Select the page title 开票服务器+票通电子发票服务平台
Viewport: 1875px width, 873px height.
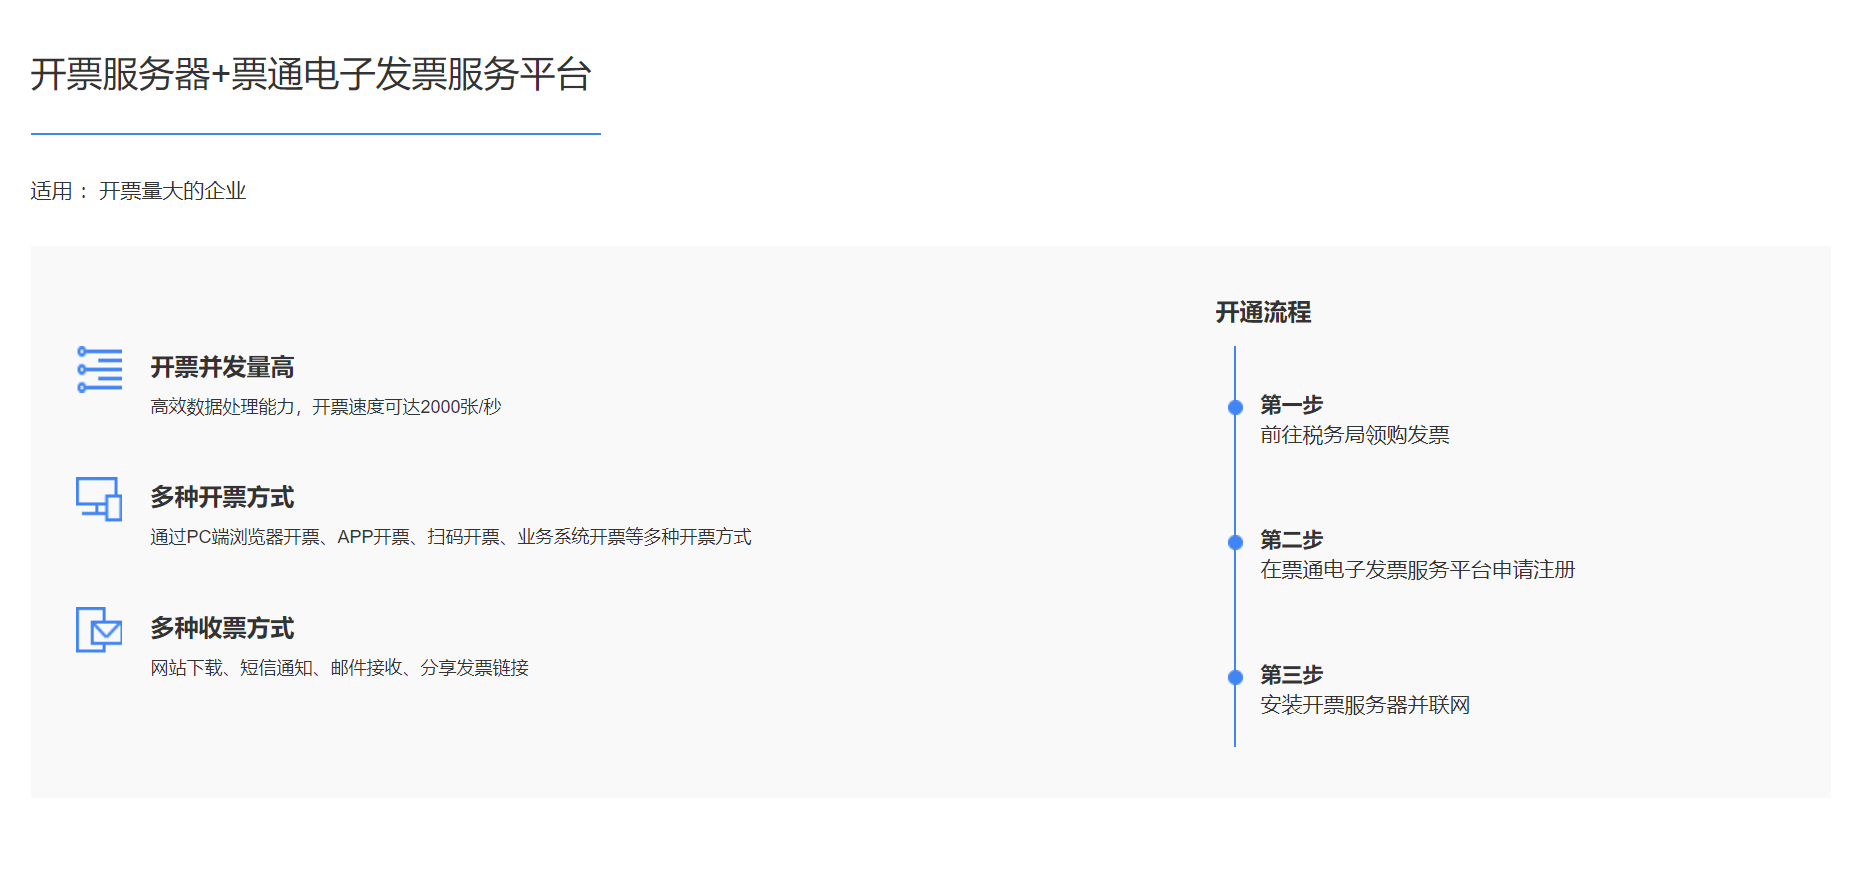point(311,74)
